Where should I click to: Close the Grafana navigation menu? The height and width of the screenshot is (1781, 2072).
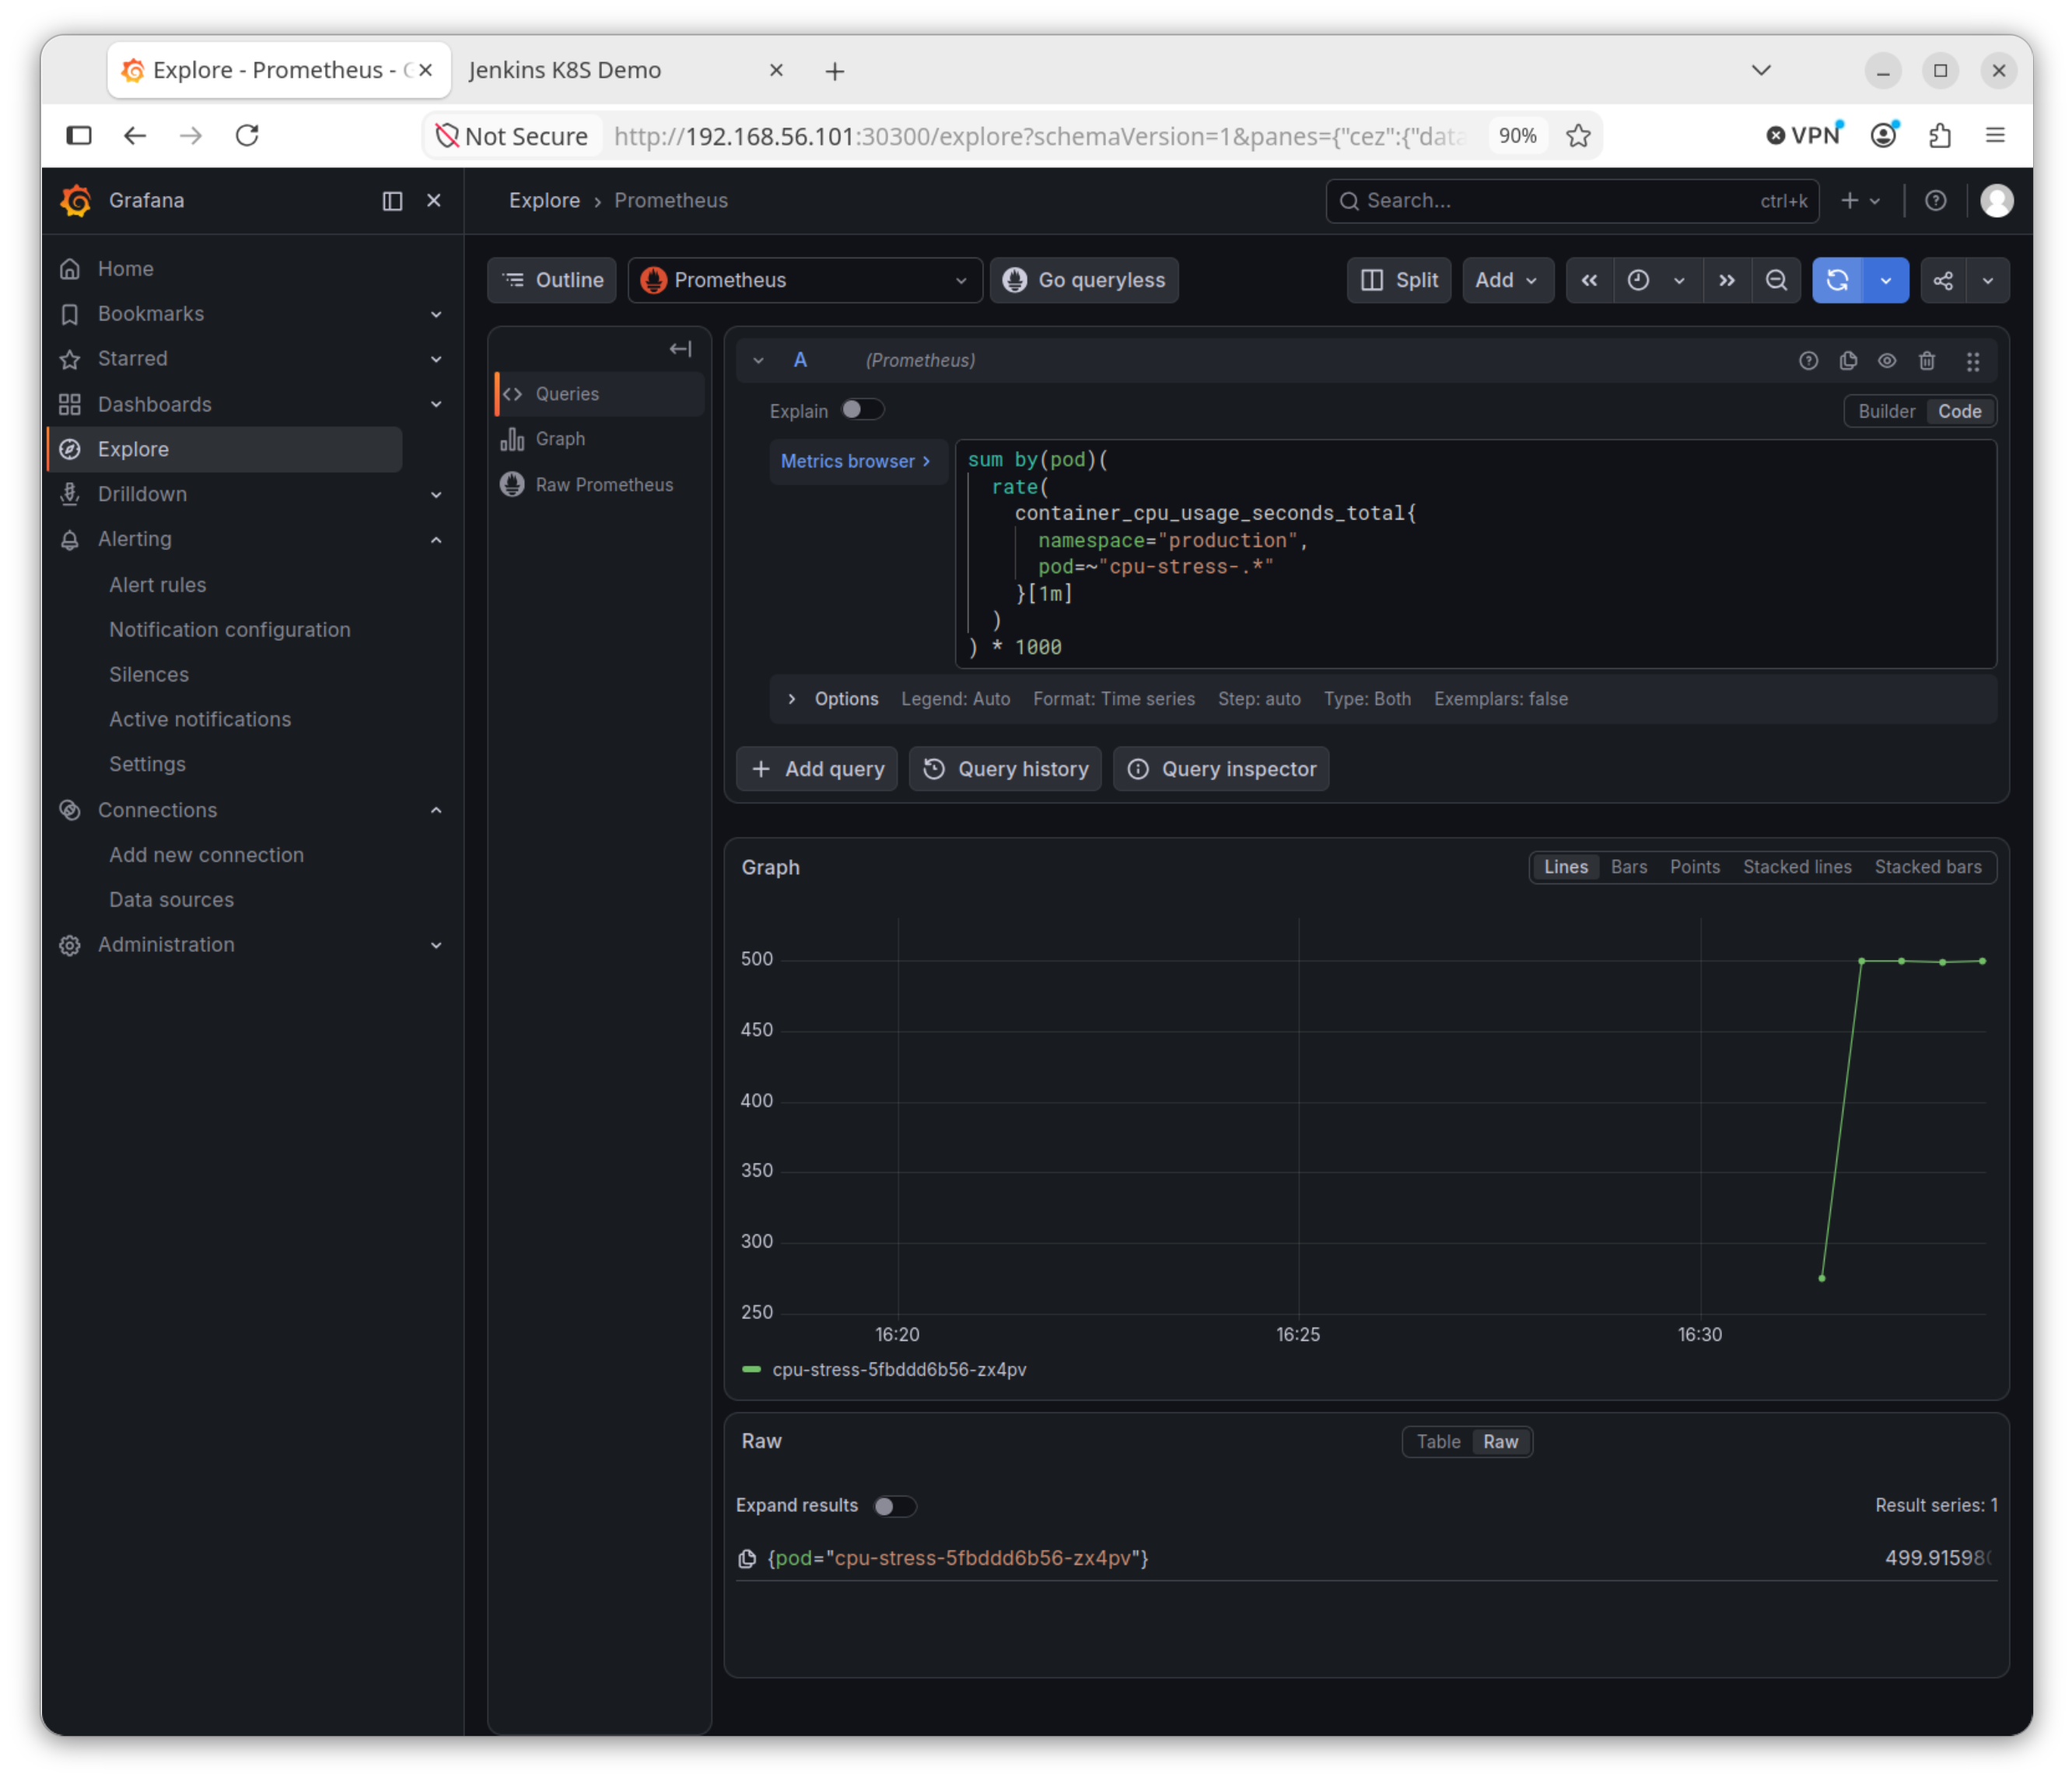coord(434,201)
